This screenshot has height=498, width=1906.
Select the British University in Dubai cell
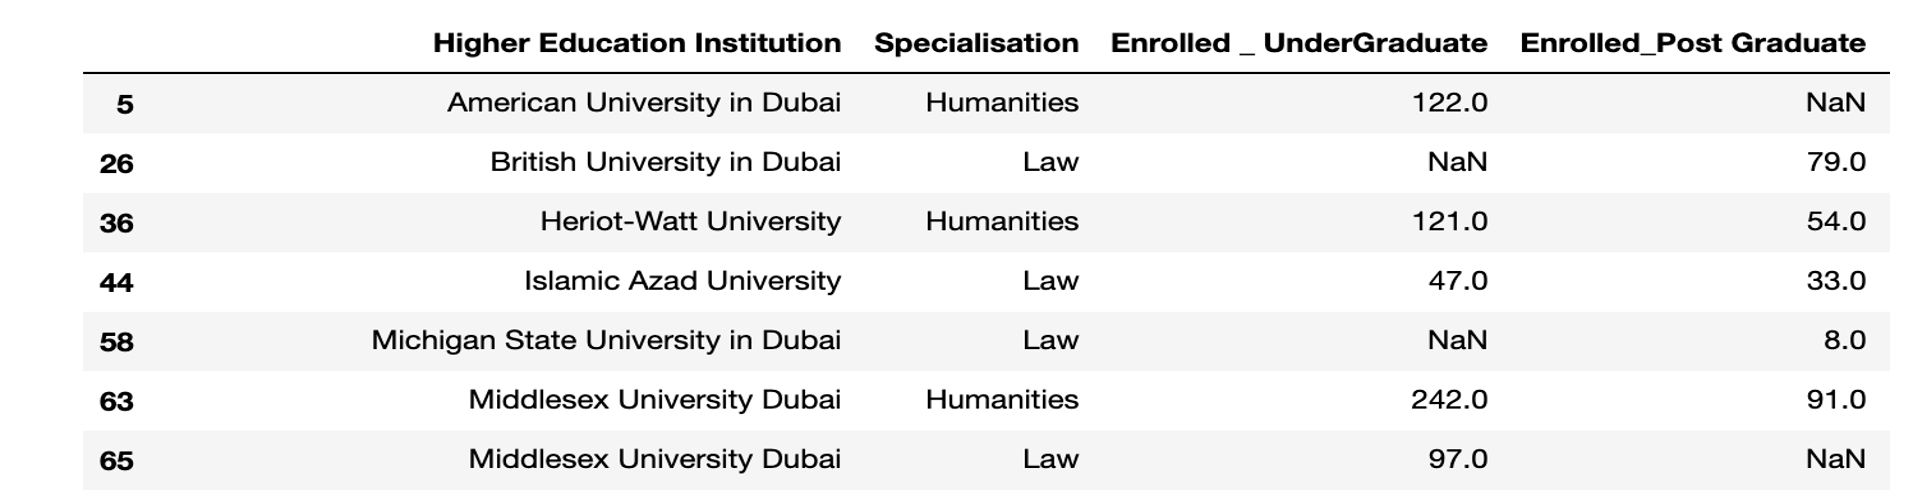664,162
